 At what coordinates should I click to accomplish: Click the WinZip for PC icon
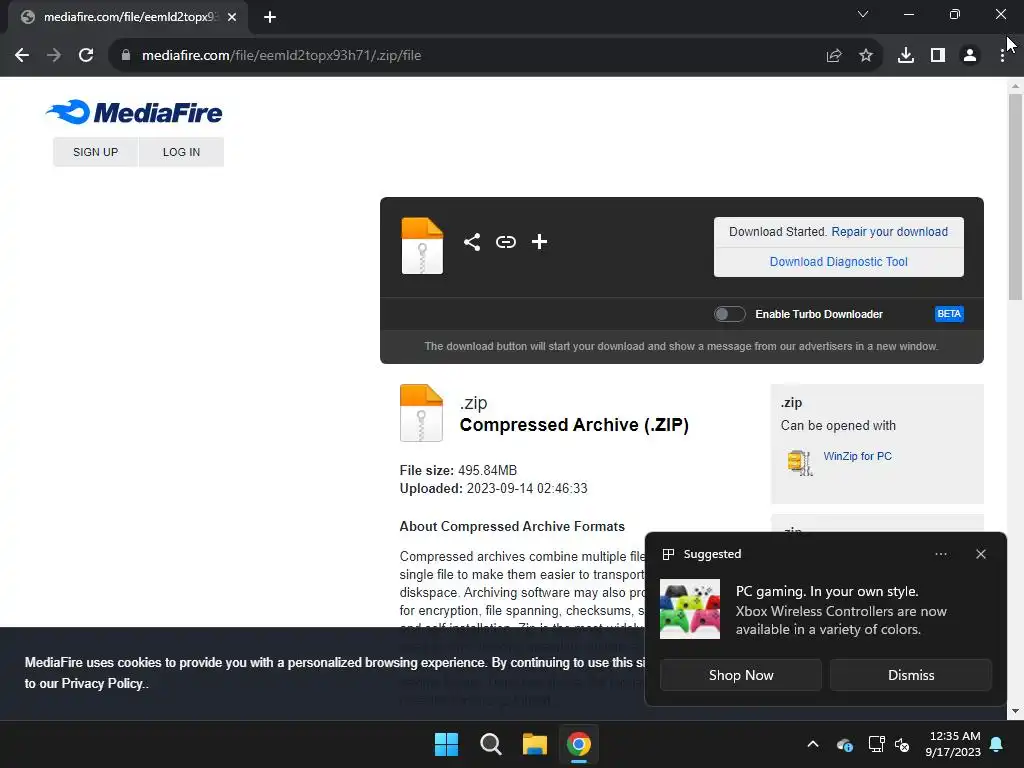coord(800,462)
